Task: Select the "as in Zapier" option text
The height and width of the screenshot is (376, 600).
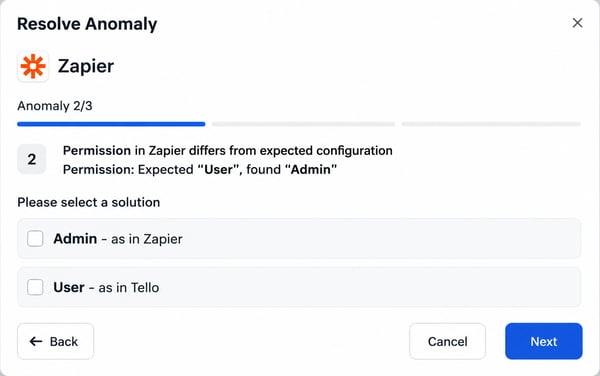Action: tap(147, 239)
